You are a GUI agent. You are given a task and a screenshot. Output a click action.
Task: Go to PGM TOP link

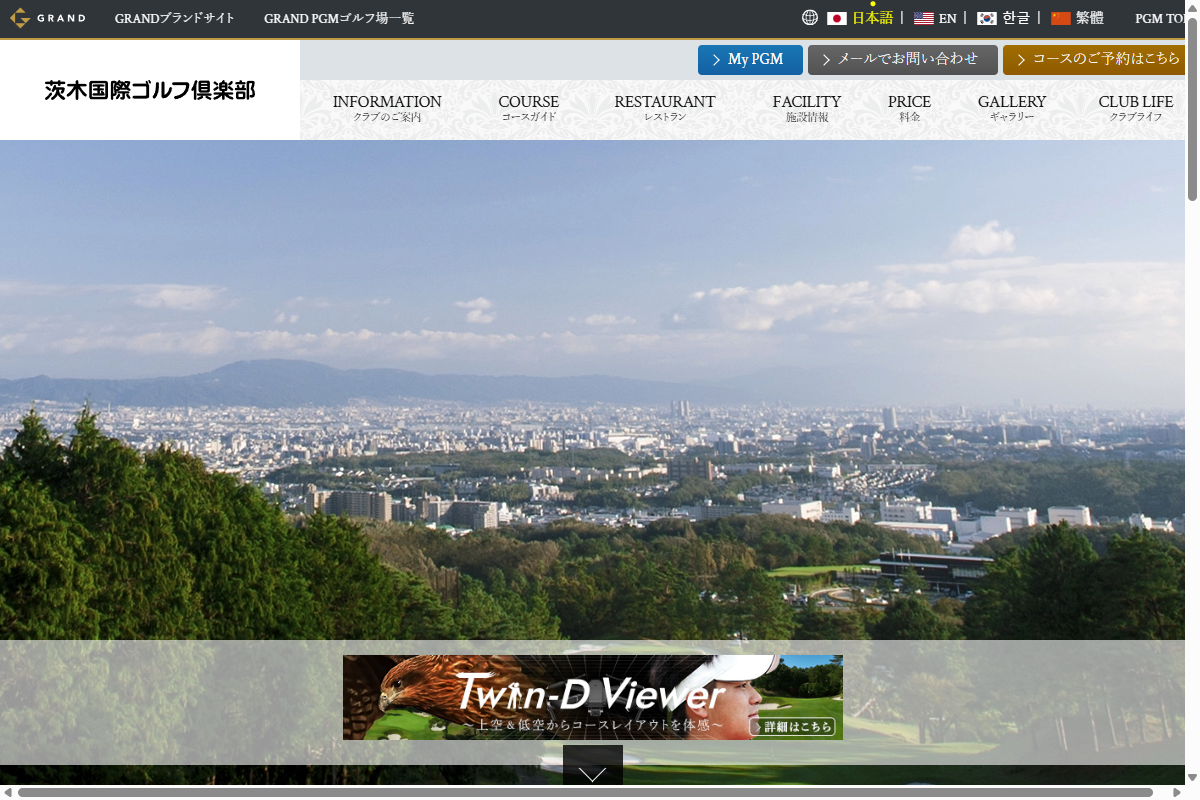(1160, 18)
